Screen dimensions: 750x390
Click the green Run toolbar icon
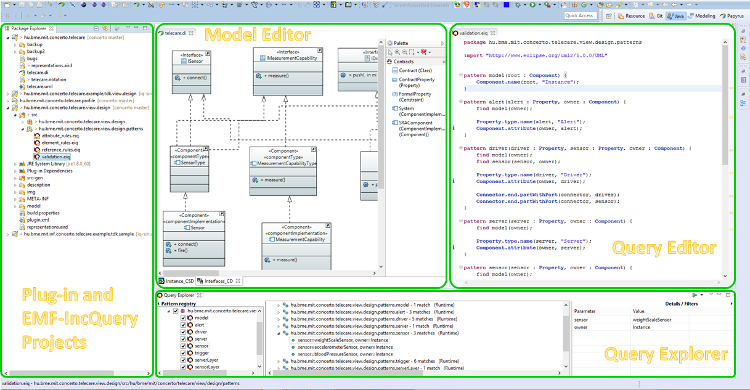(x=532, y=5)
